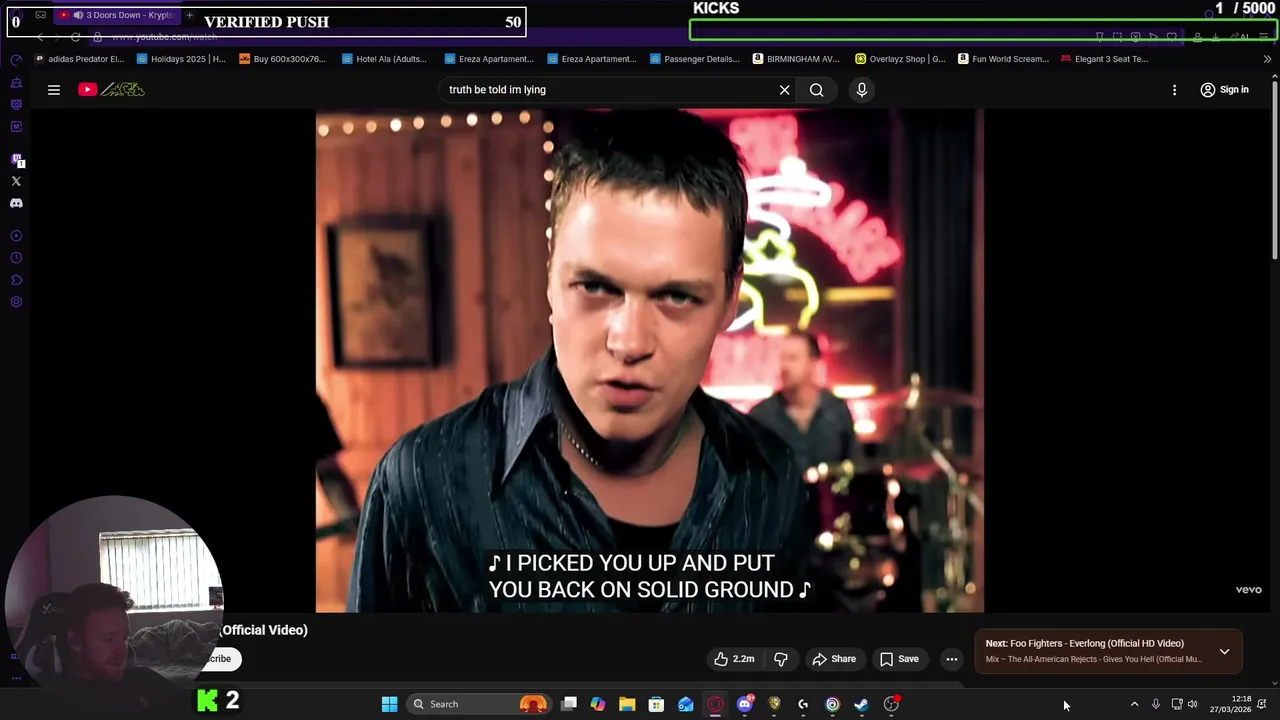The height and width of the screenshot is (720, 1280).
Task: Open the sidebar player icon
Action: pos(16,236)
